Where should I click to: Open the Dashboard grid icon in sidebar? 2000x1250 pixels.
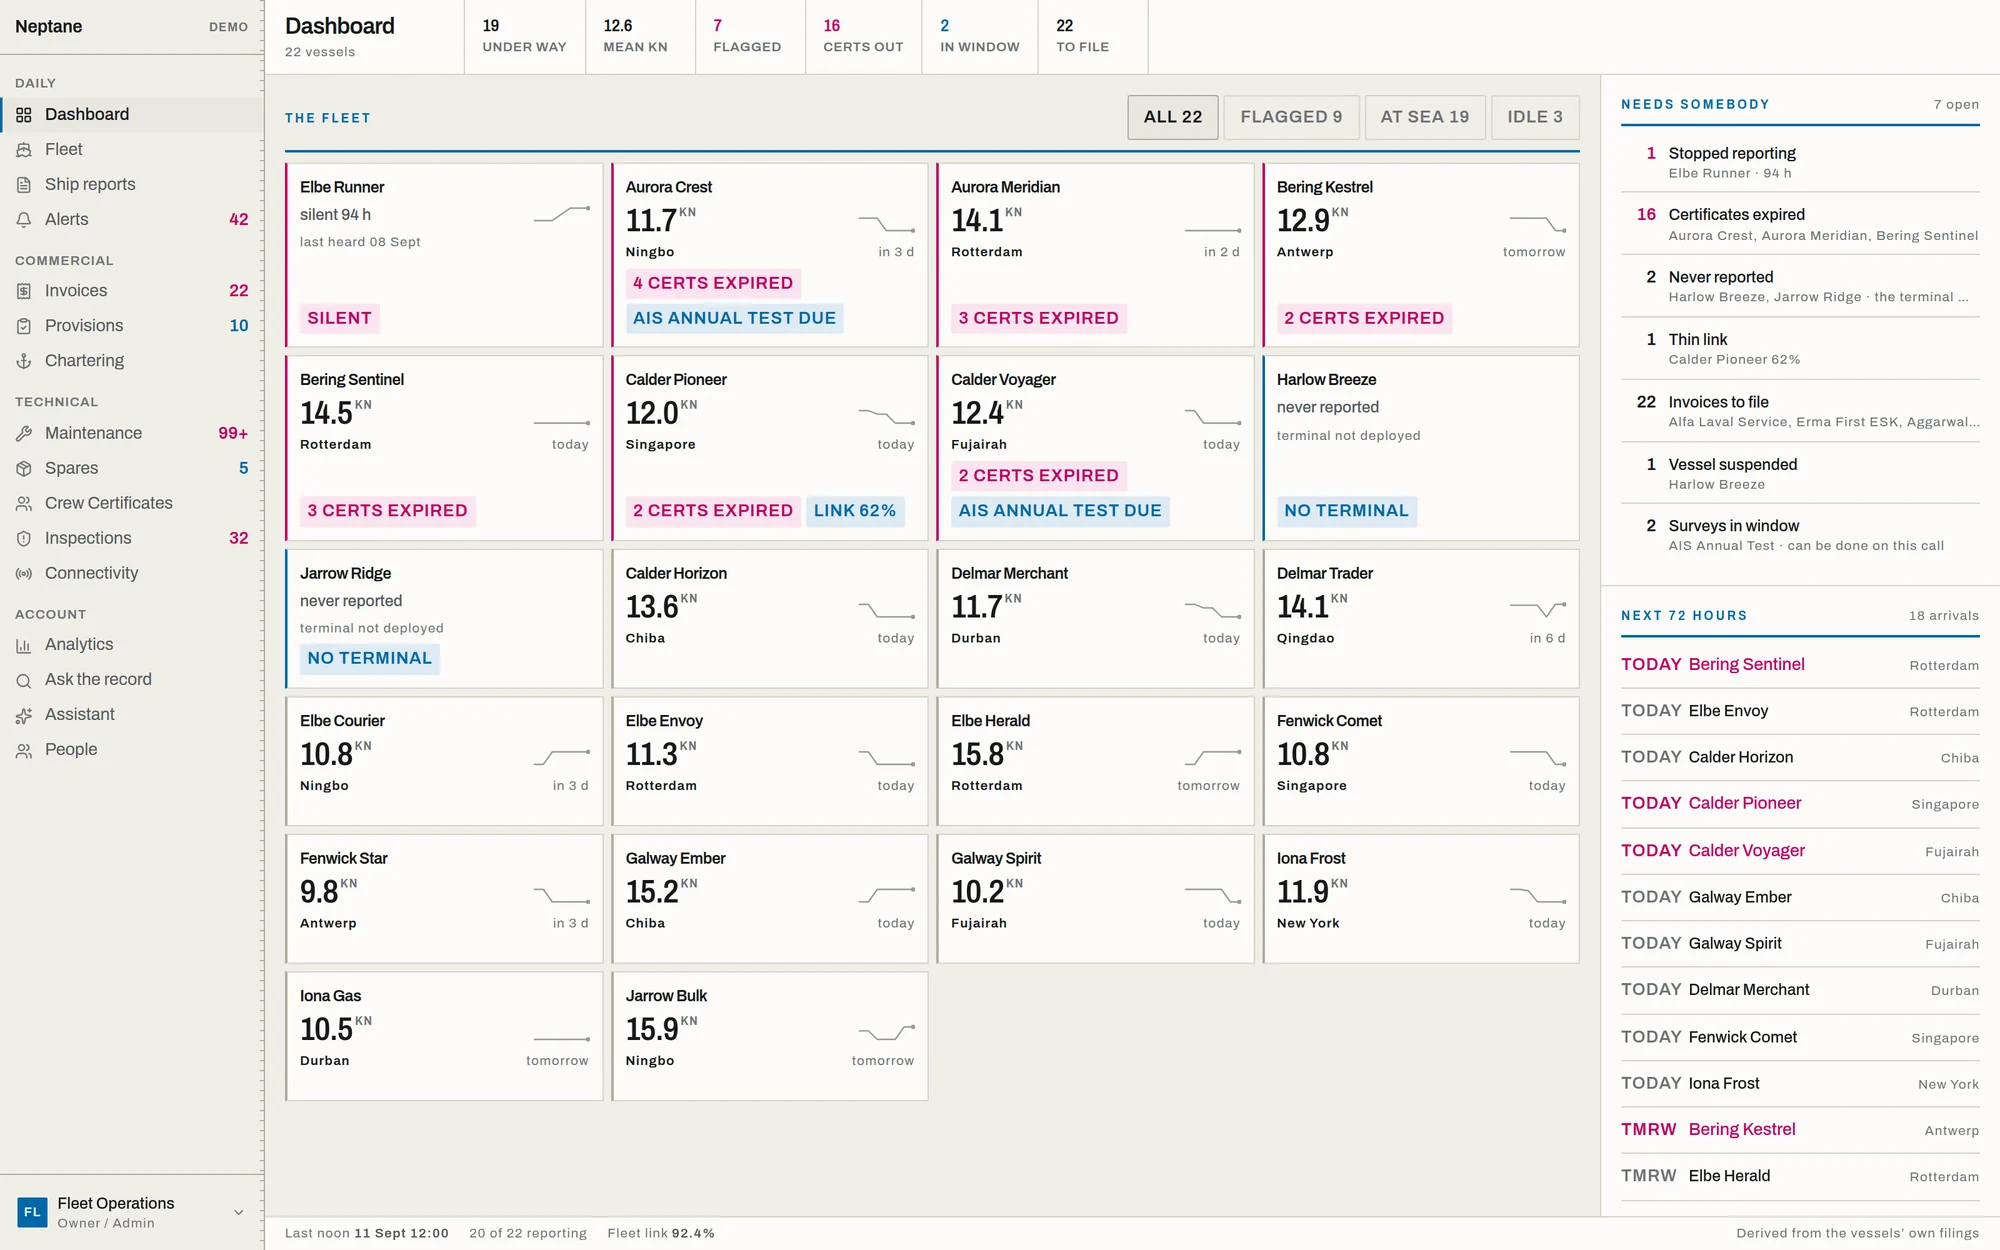(24, 115)
